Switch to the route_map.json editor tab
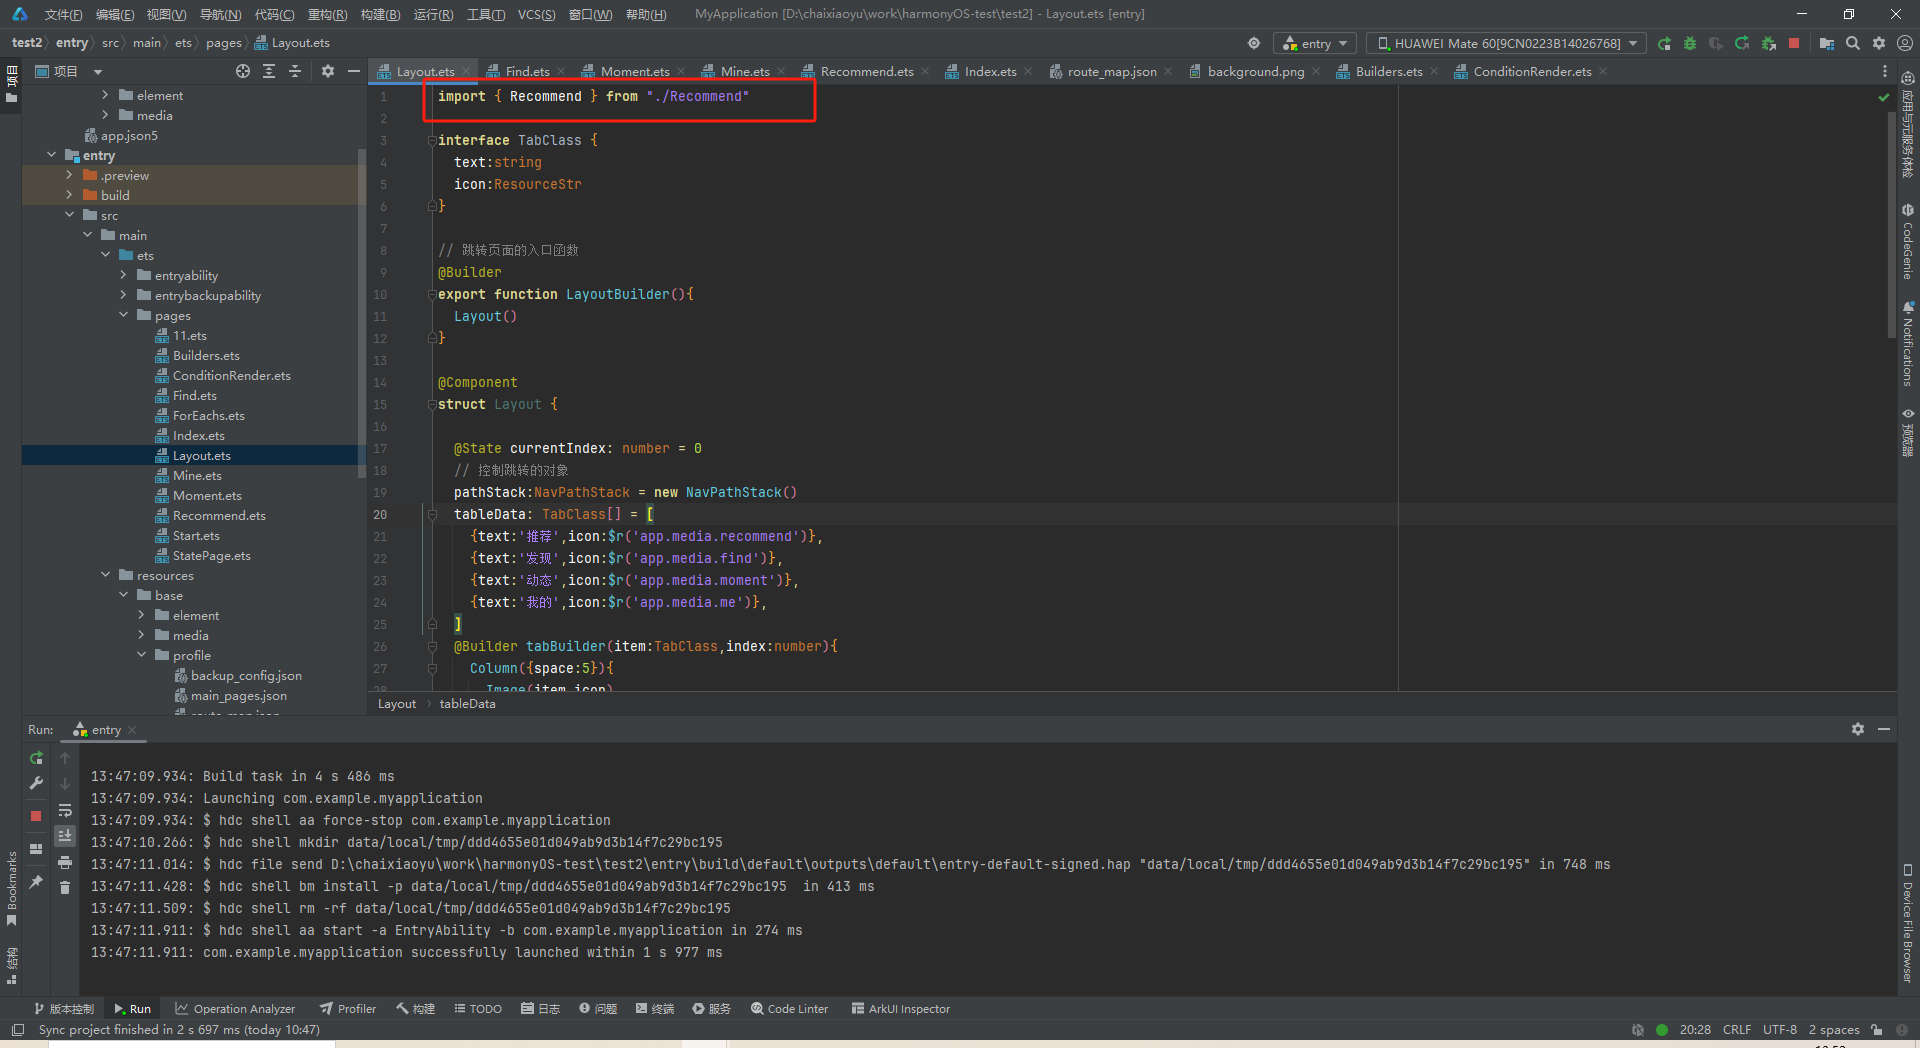This screenshot has width=1920, height=1048. (x=1111, y=71)
